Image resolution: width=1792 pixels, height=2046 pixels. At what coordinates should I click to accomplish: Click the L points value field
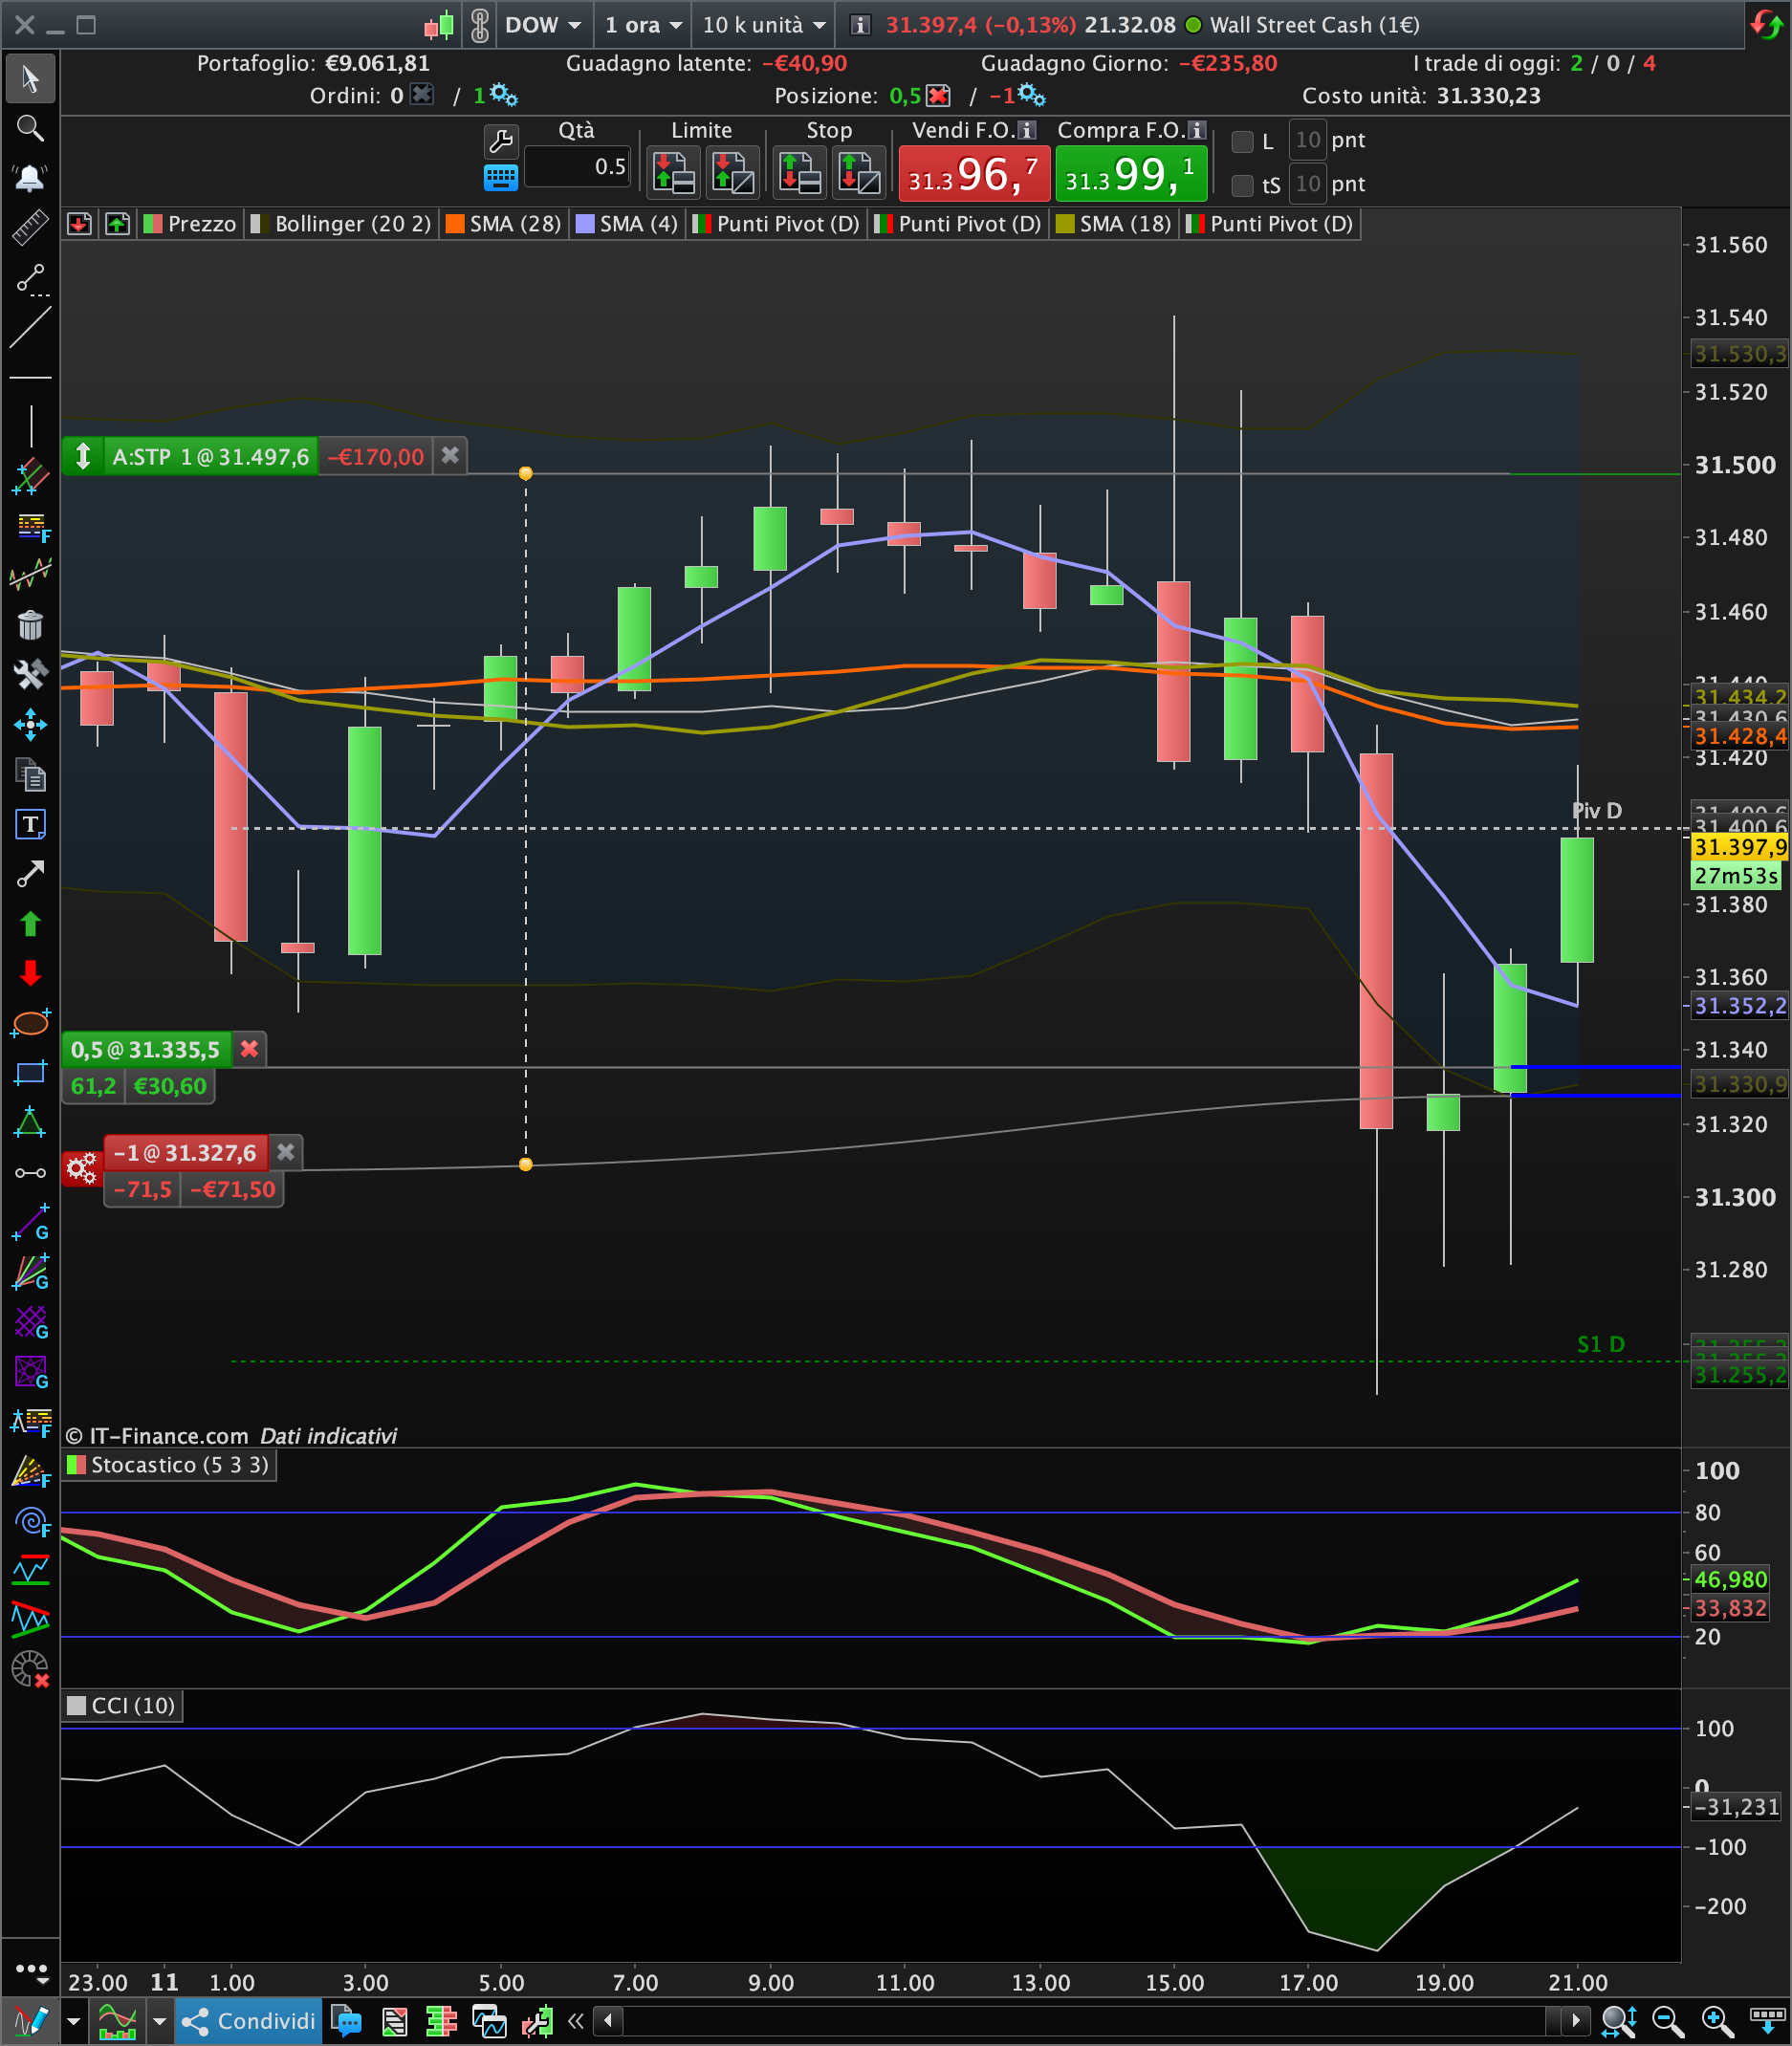point(1307,140)
